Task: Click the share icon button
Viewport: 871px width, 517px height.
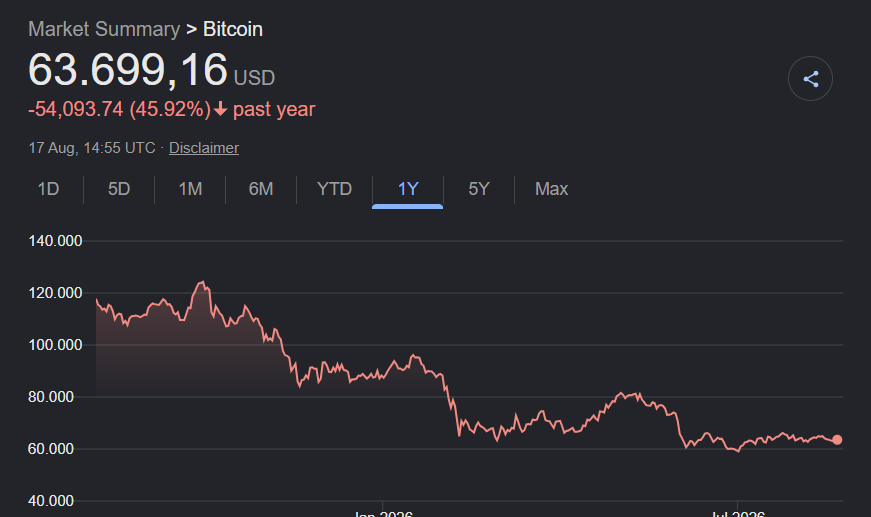Action: (810, 78)
